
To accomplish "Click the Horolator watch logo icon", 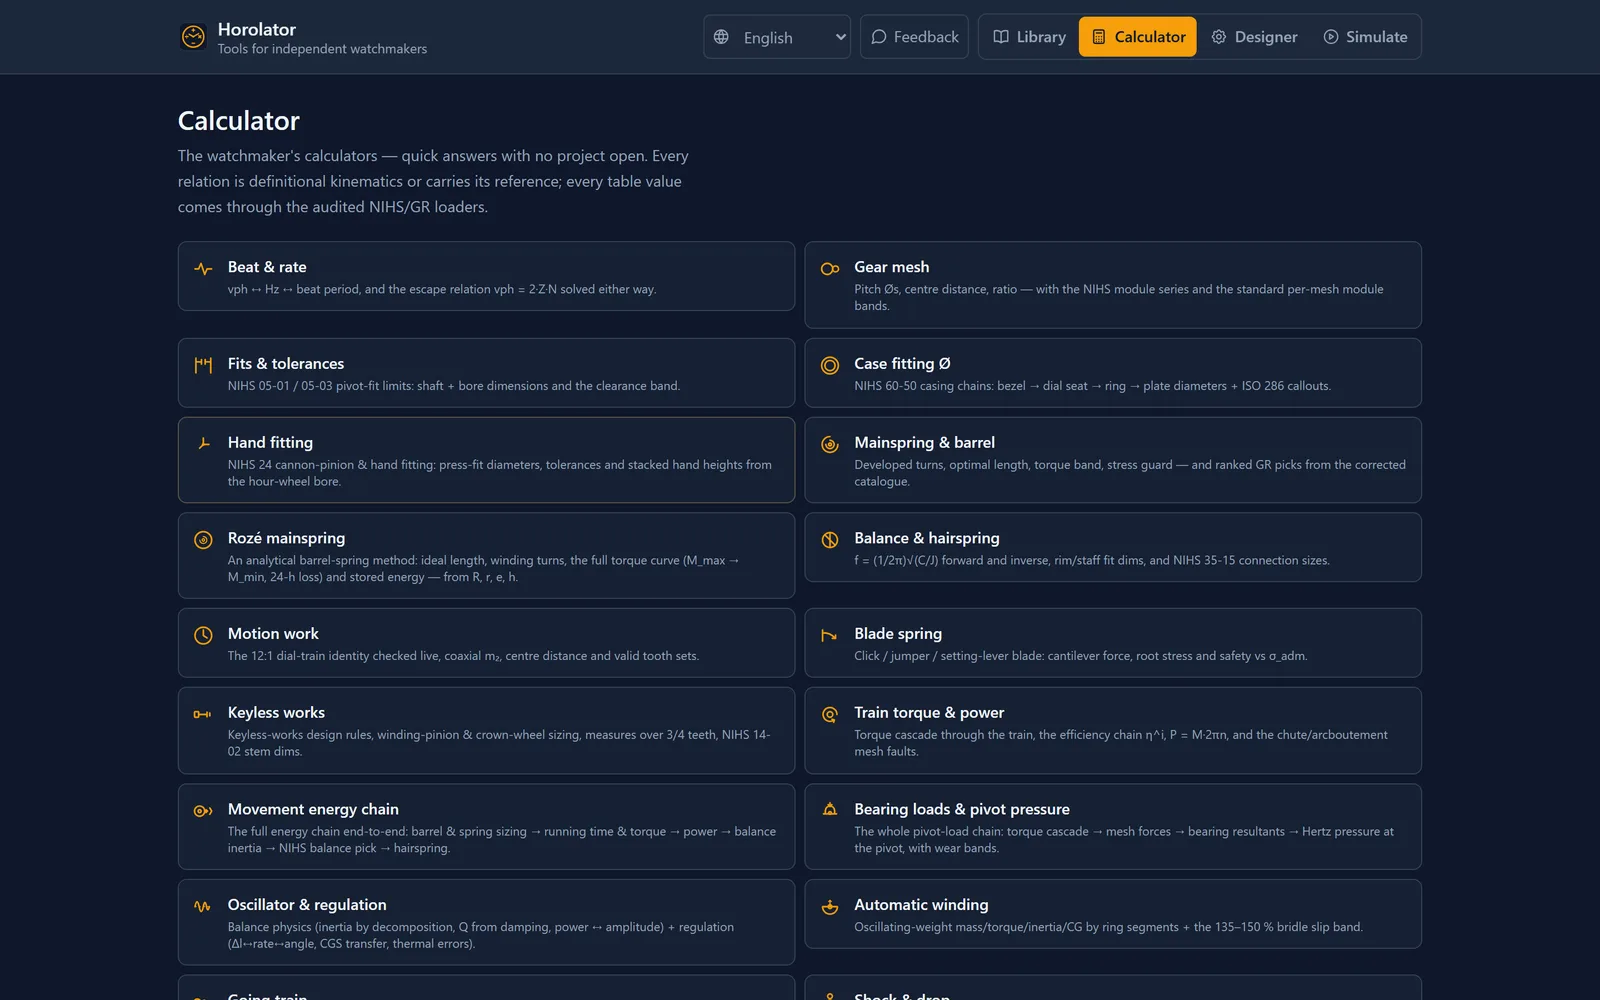I will (193, 37).
